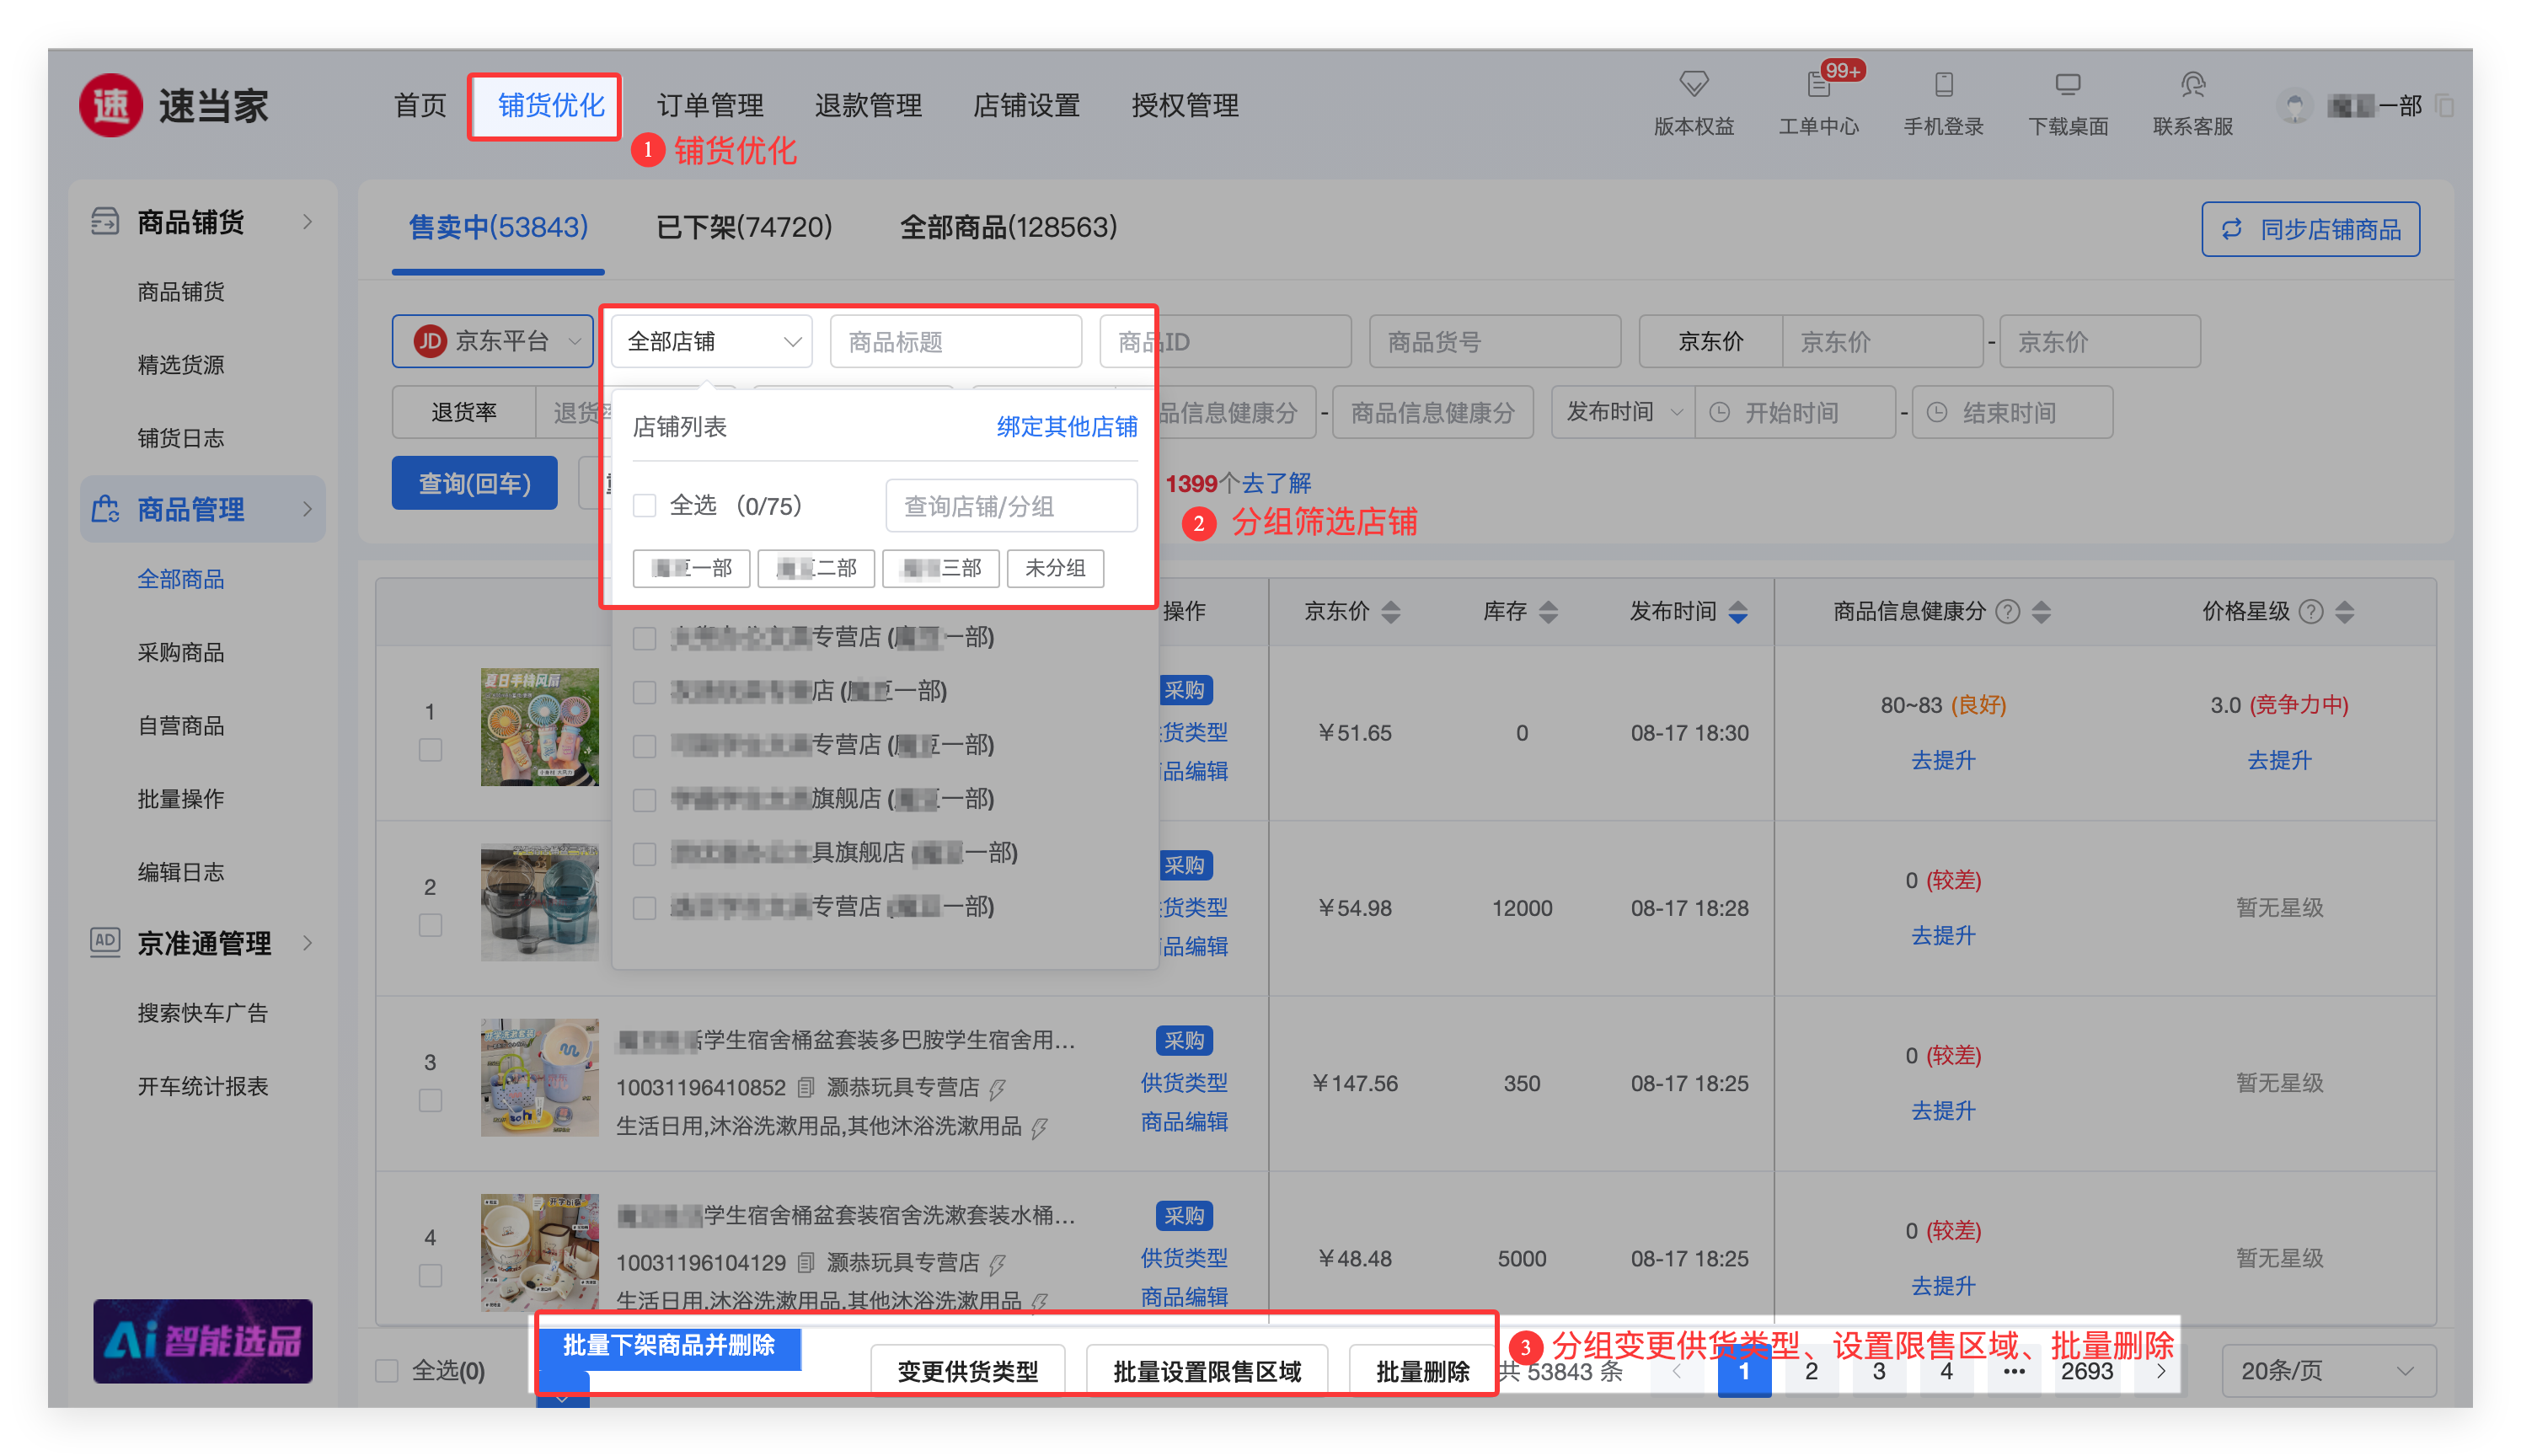Click the 手机登录 phone icon

point(1943,85)
